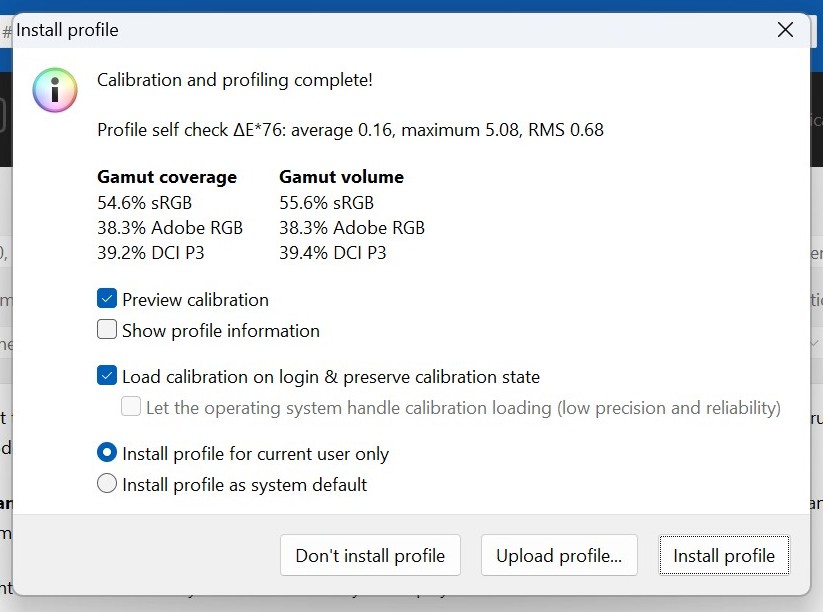Click the "Gamut volume" heading
The height and width of the screenshot is (612, 823).
tap(341, 177)
